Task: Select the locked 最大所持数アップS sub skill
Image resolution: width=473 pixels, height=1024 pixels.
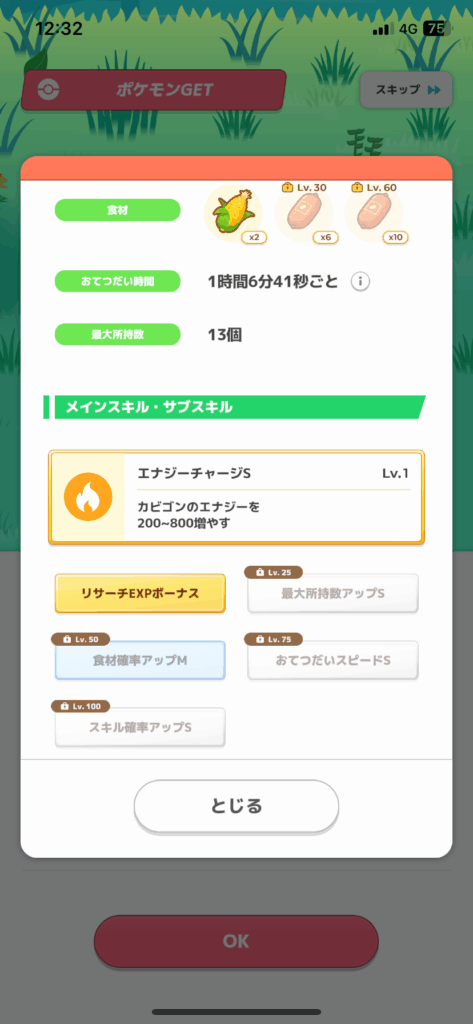Action: pos(333,593)
